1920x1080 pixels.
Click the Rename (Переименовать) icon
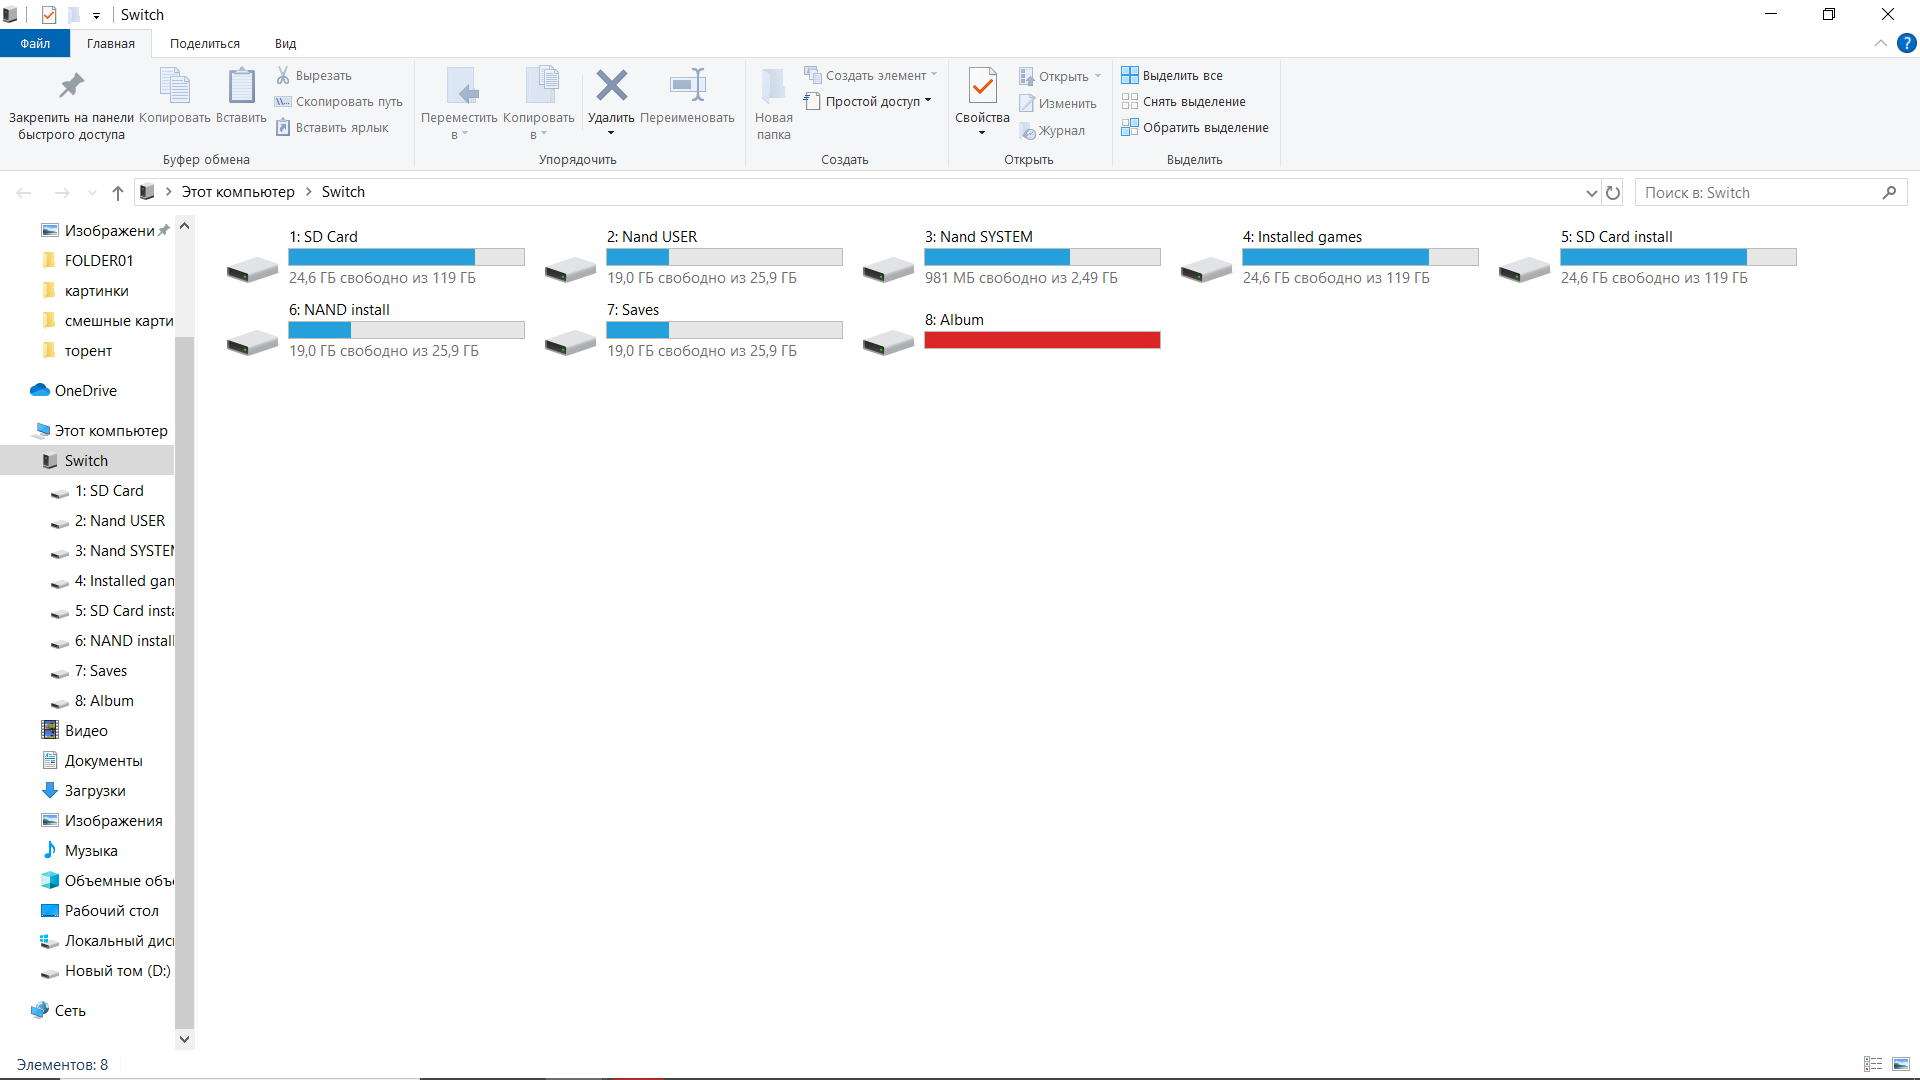(x=688, y=85)
